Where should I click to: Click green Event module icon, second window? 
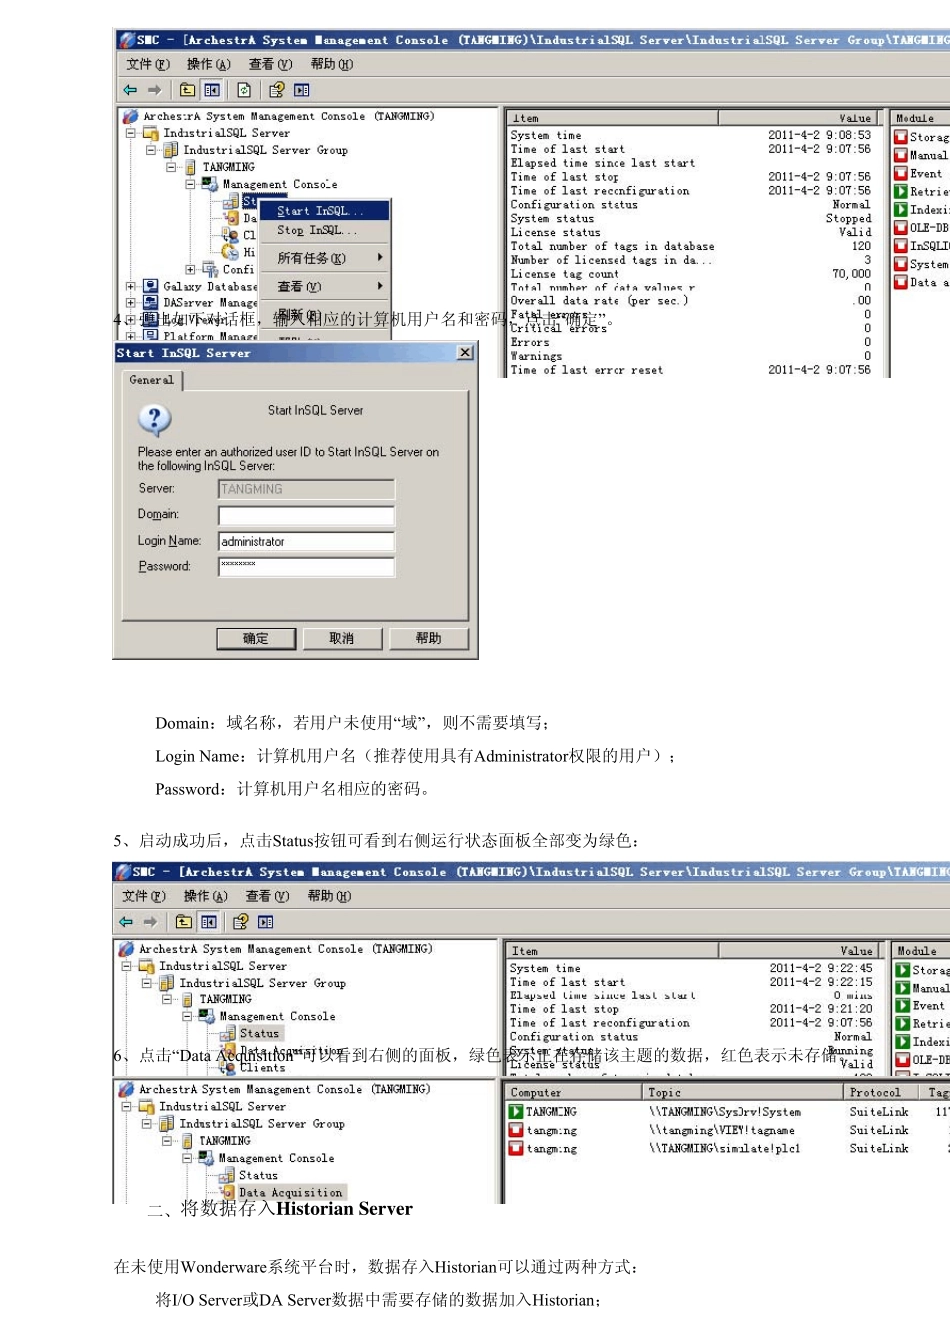coord(902,1006)
